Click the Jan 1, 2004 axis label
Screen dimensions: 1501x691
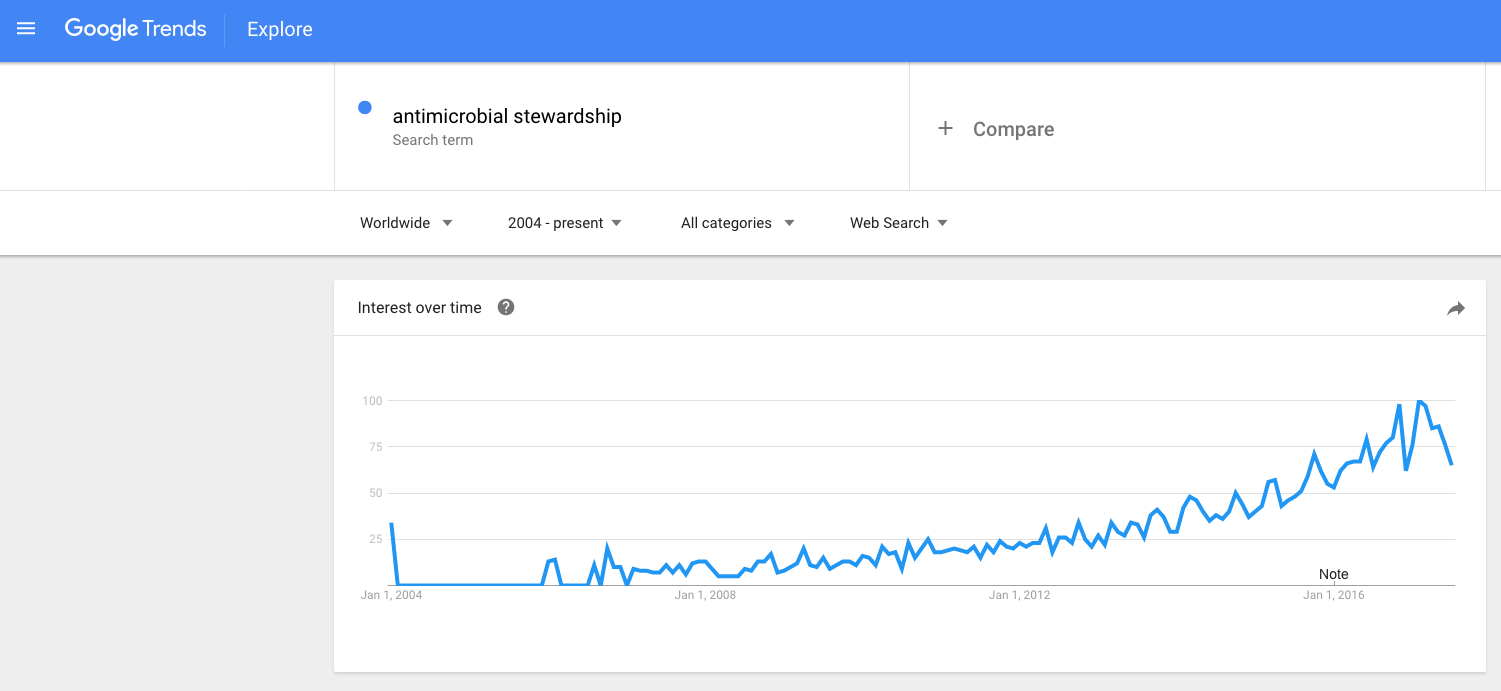(392, 596)
